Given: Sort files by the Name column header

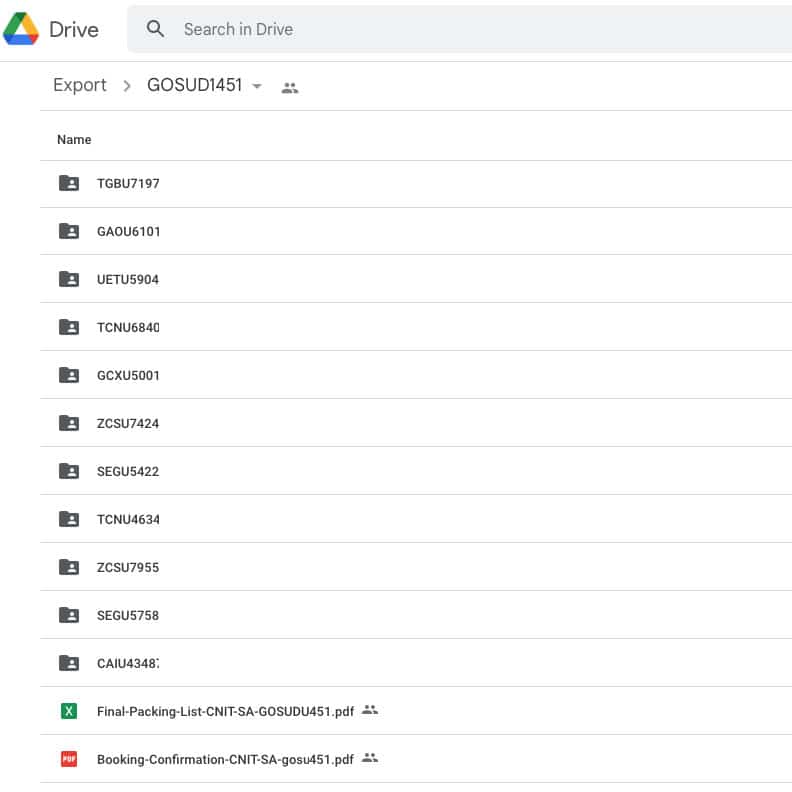Looking at the screenshot, I should pyautogui.click(x=74, y=140).
